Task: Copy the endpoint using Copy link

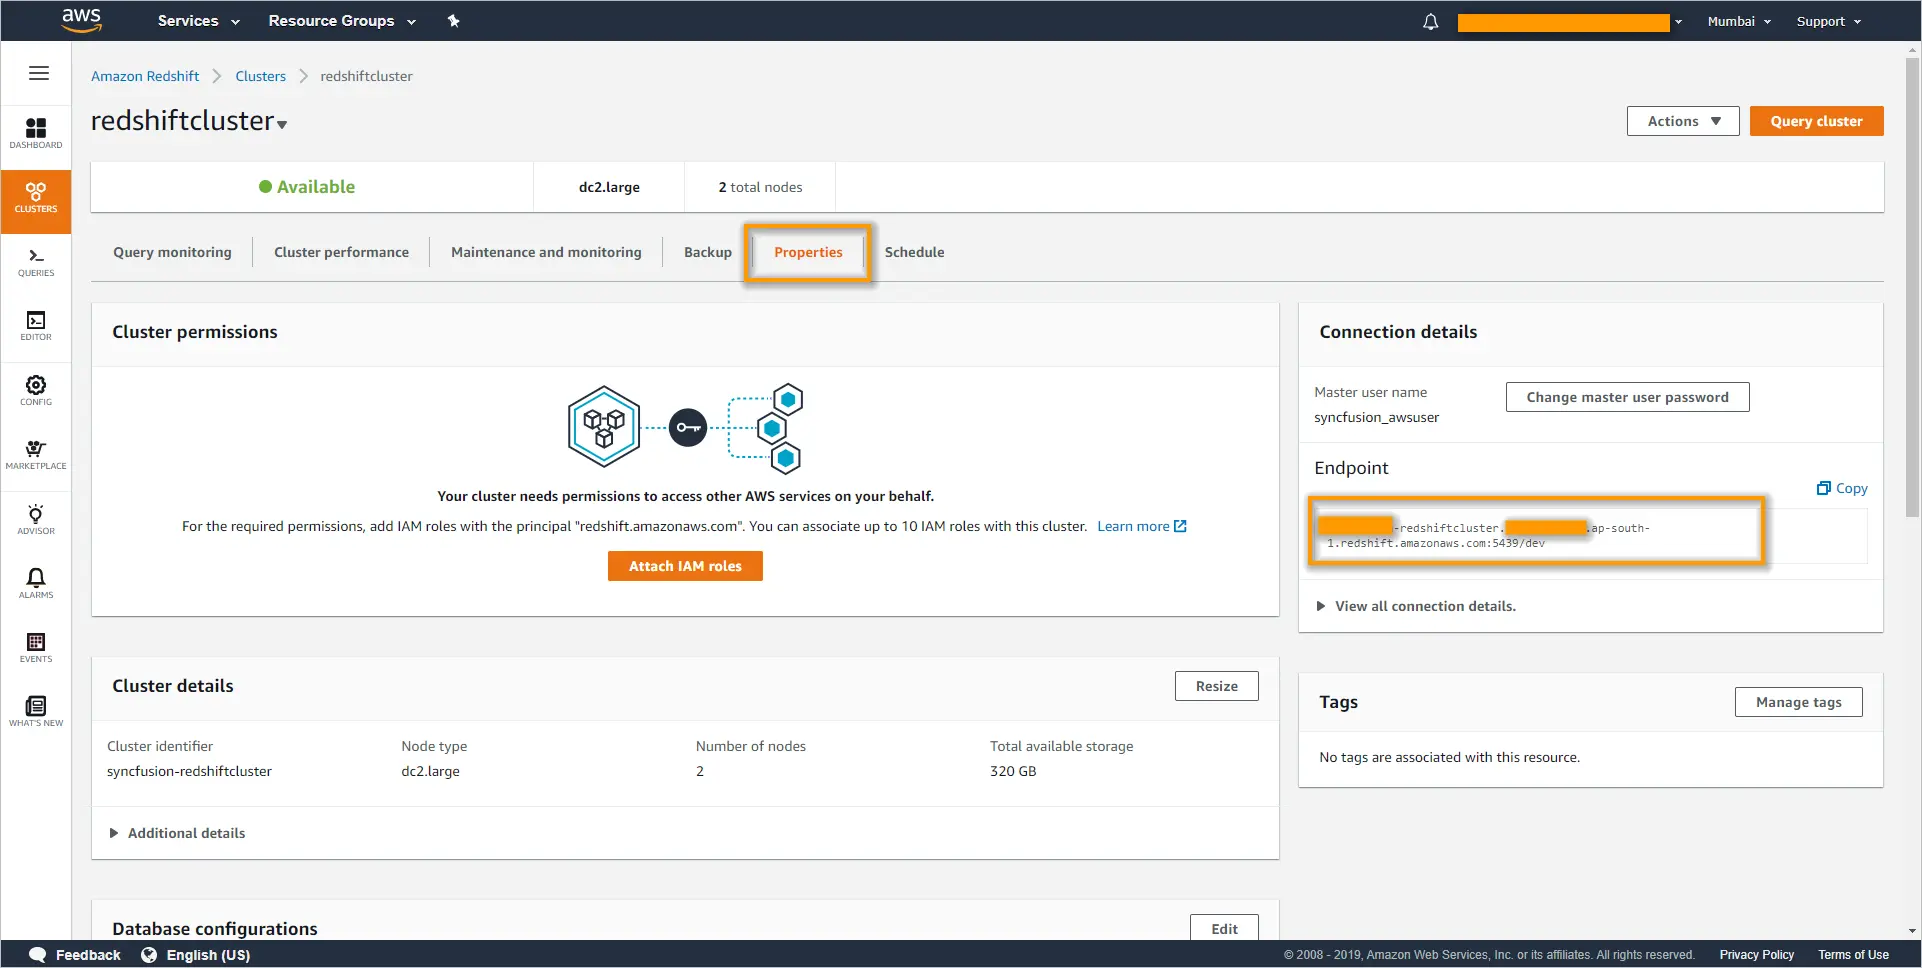Action: pyautogui.click(x=1842, y=488)
